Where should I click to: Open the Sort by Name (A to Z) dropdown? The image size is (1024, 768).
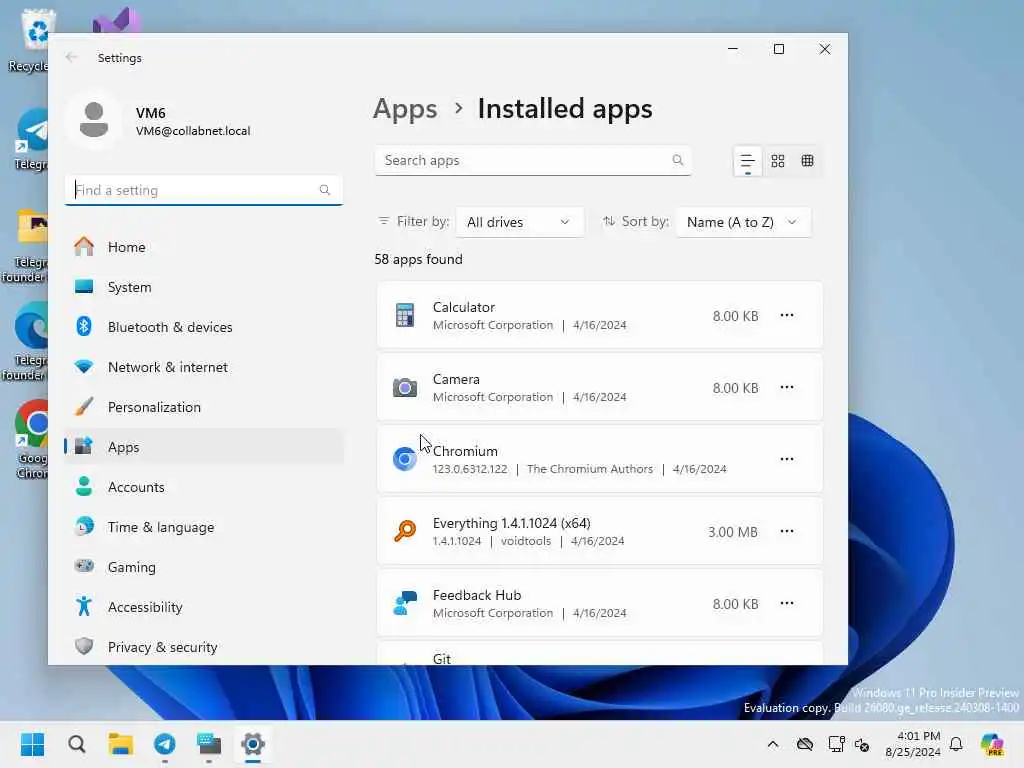pyautogui.click(x=743, y=222)
